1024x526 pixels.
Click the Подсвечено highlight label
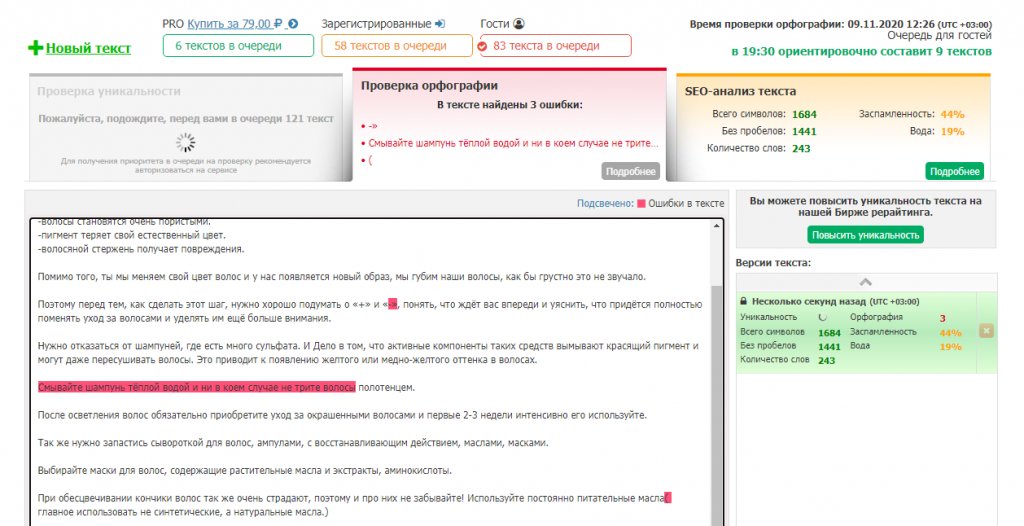[604, 203]
